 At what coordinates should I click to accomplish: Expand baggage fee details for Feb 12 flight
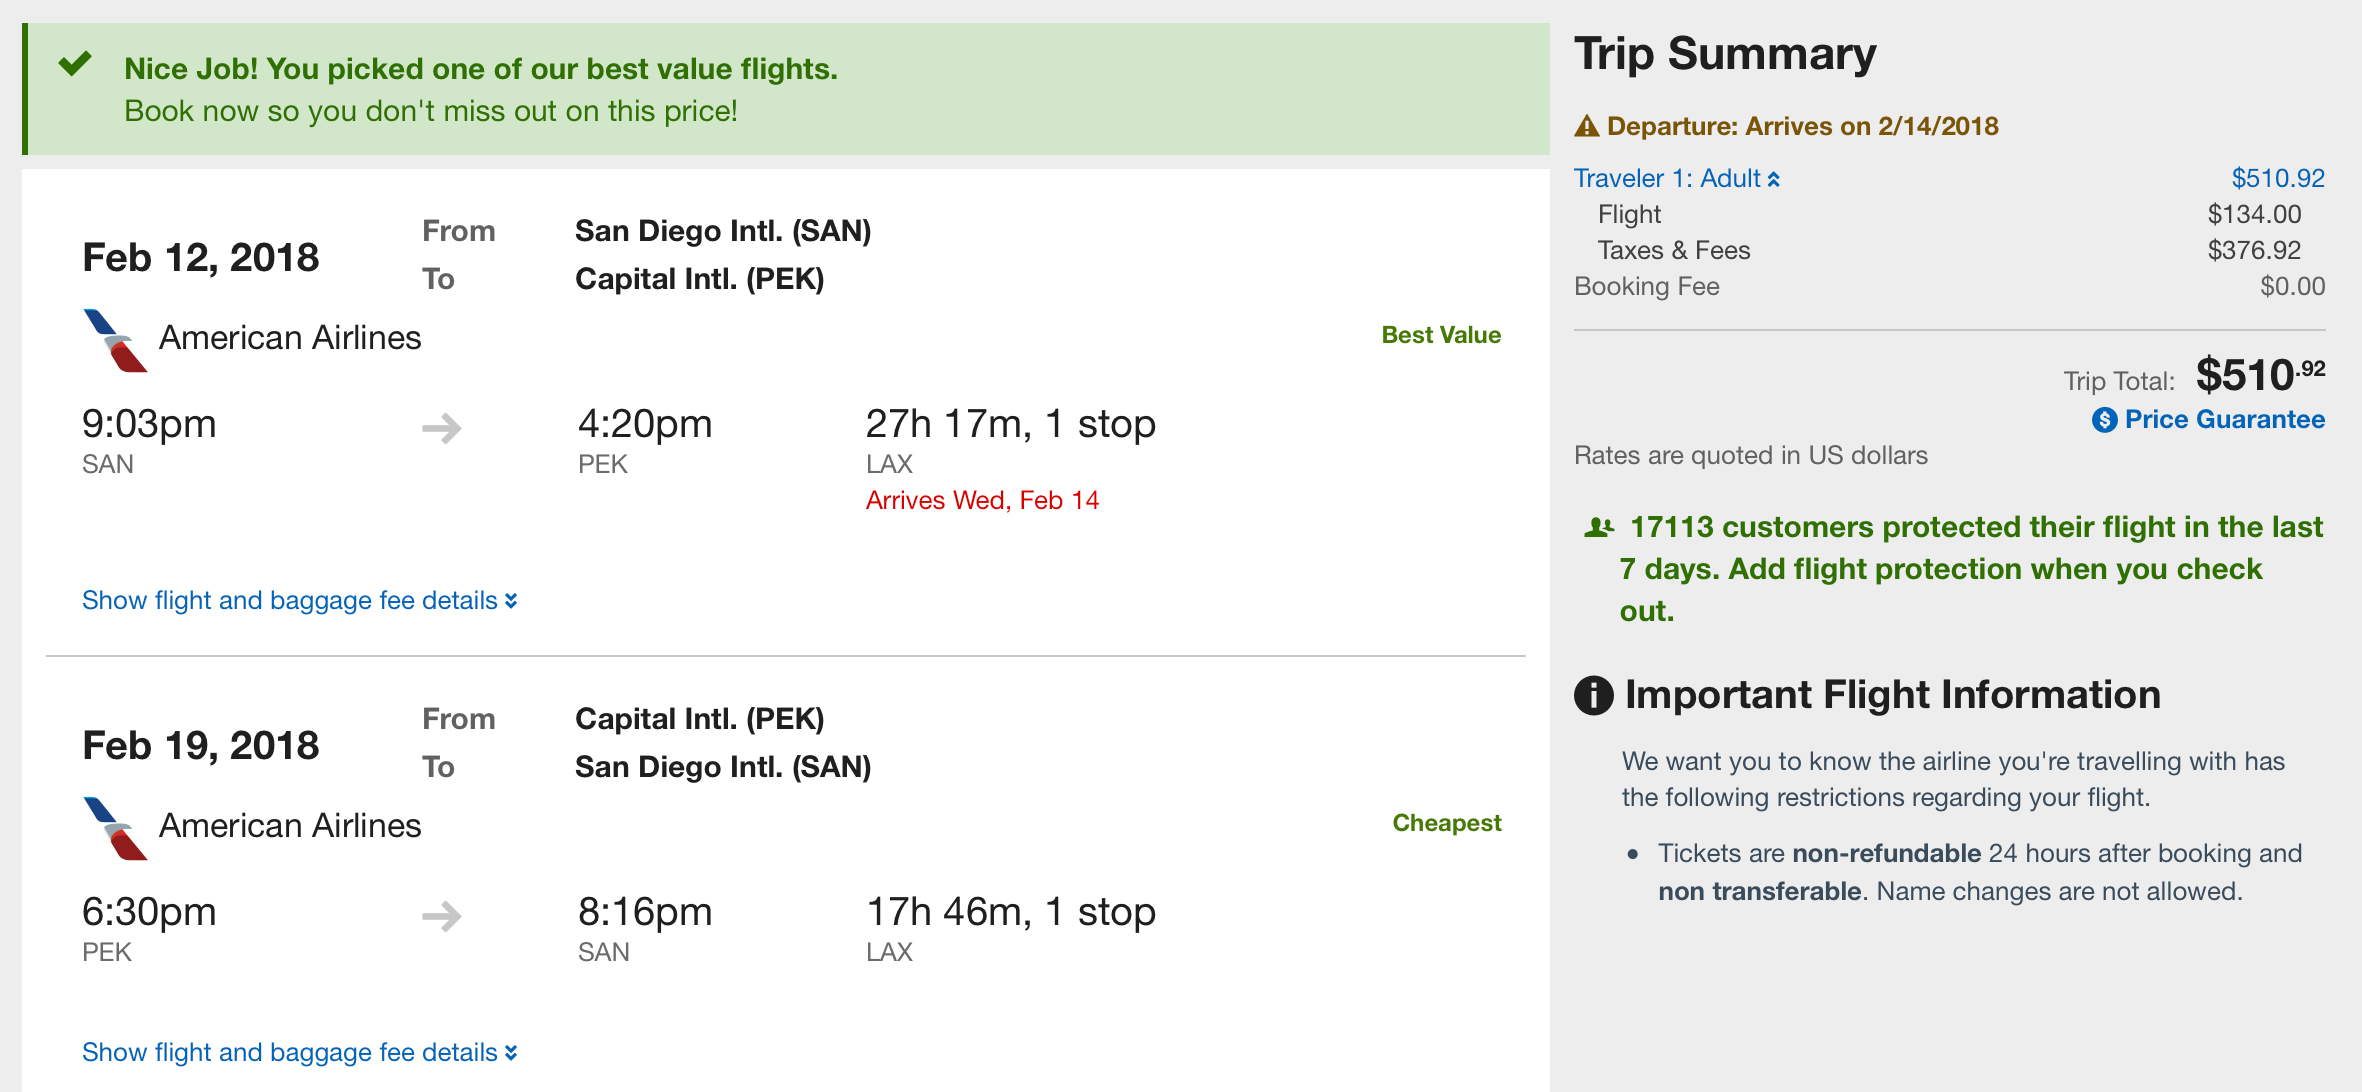pos(300,600)
